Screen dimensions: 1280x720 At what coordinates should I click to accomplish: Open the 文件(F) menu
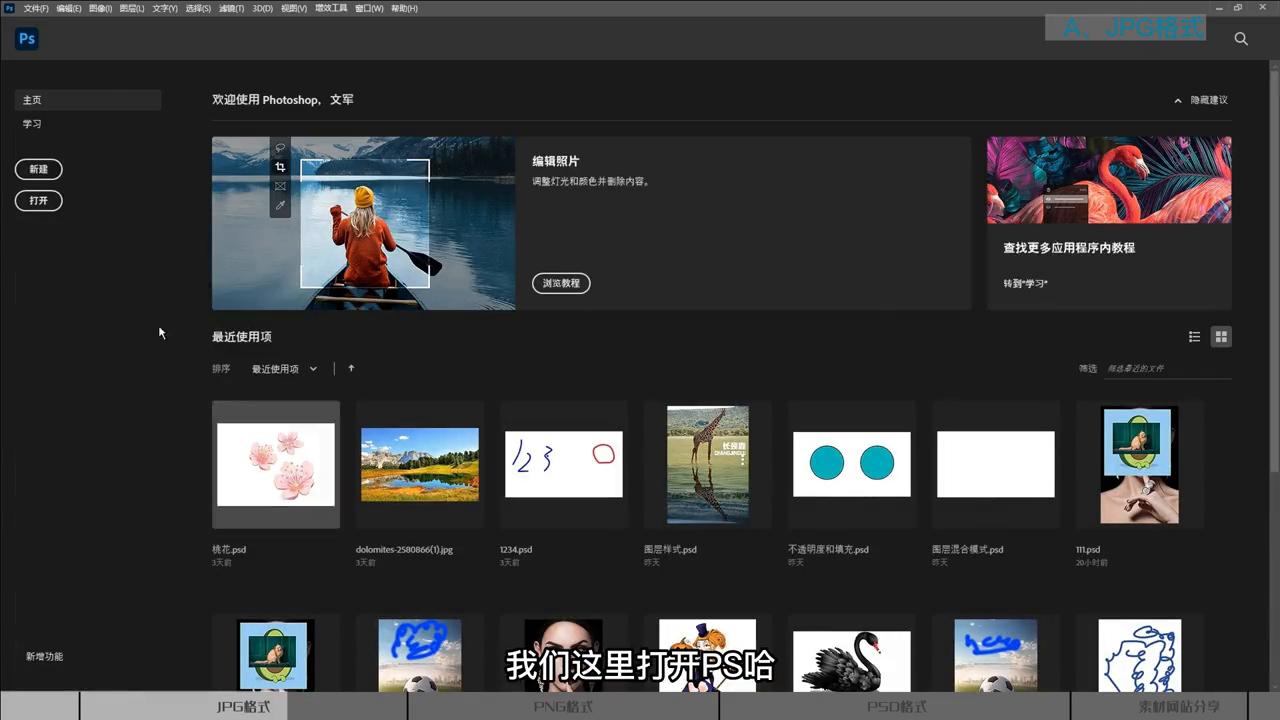point(35,8)
